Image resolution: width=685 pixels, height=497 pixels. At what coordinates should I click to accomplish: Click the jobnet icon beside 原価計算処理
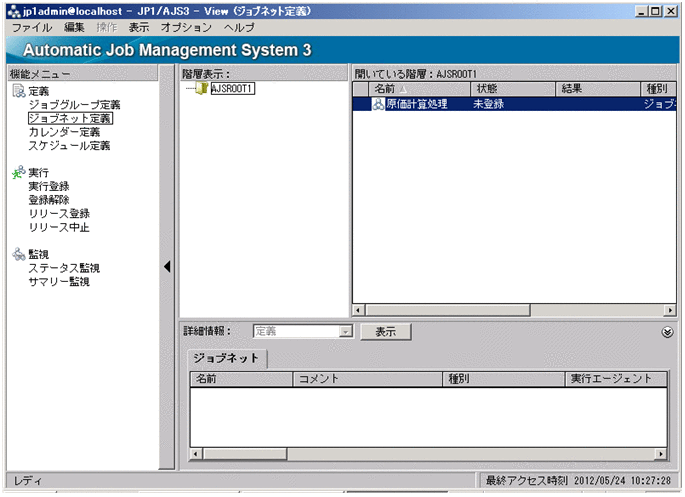tap(378, 104)
